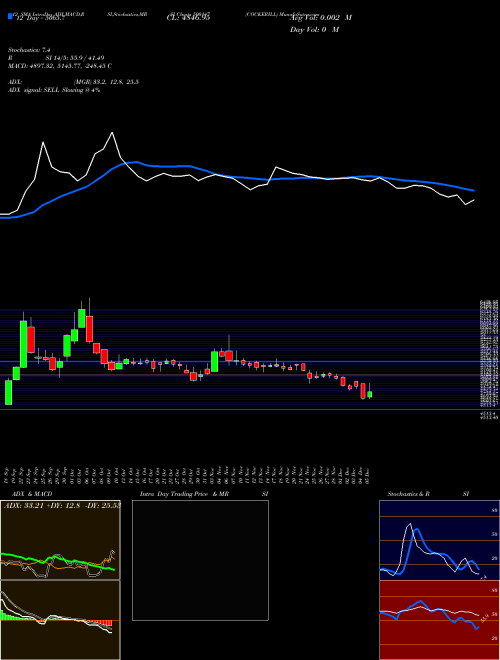The width and height of the screenshot is (500, 660).
Task: Click the Stochastics & RSI panel title
Action: pyautogui.click(x=428, y=494)
